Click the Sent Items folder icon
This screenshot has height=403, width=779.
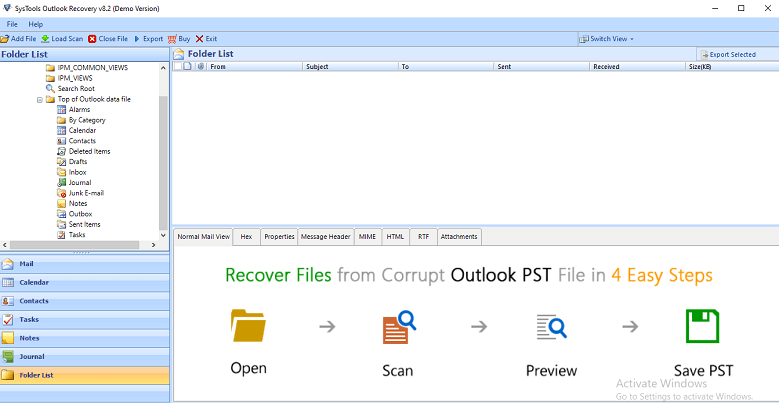point(62,224)
